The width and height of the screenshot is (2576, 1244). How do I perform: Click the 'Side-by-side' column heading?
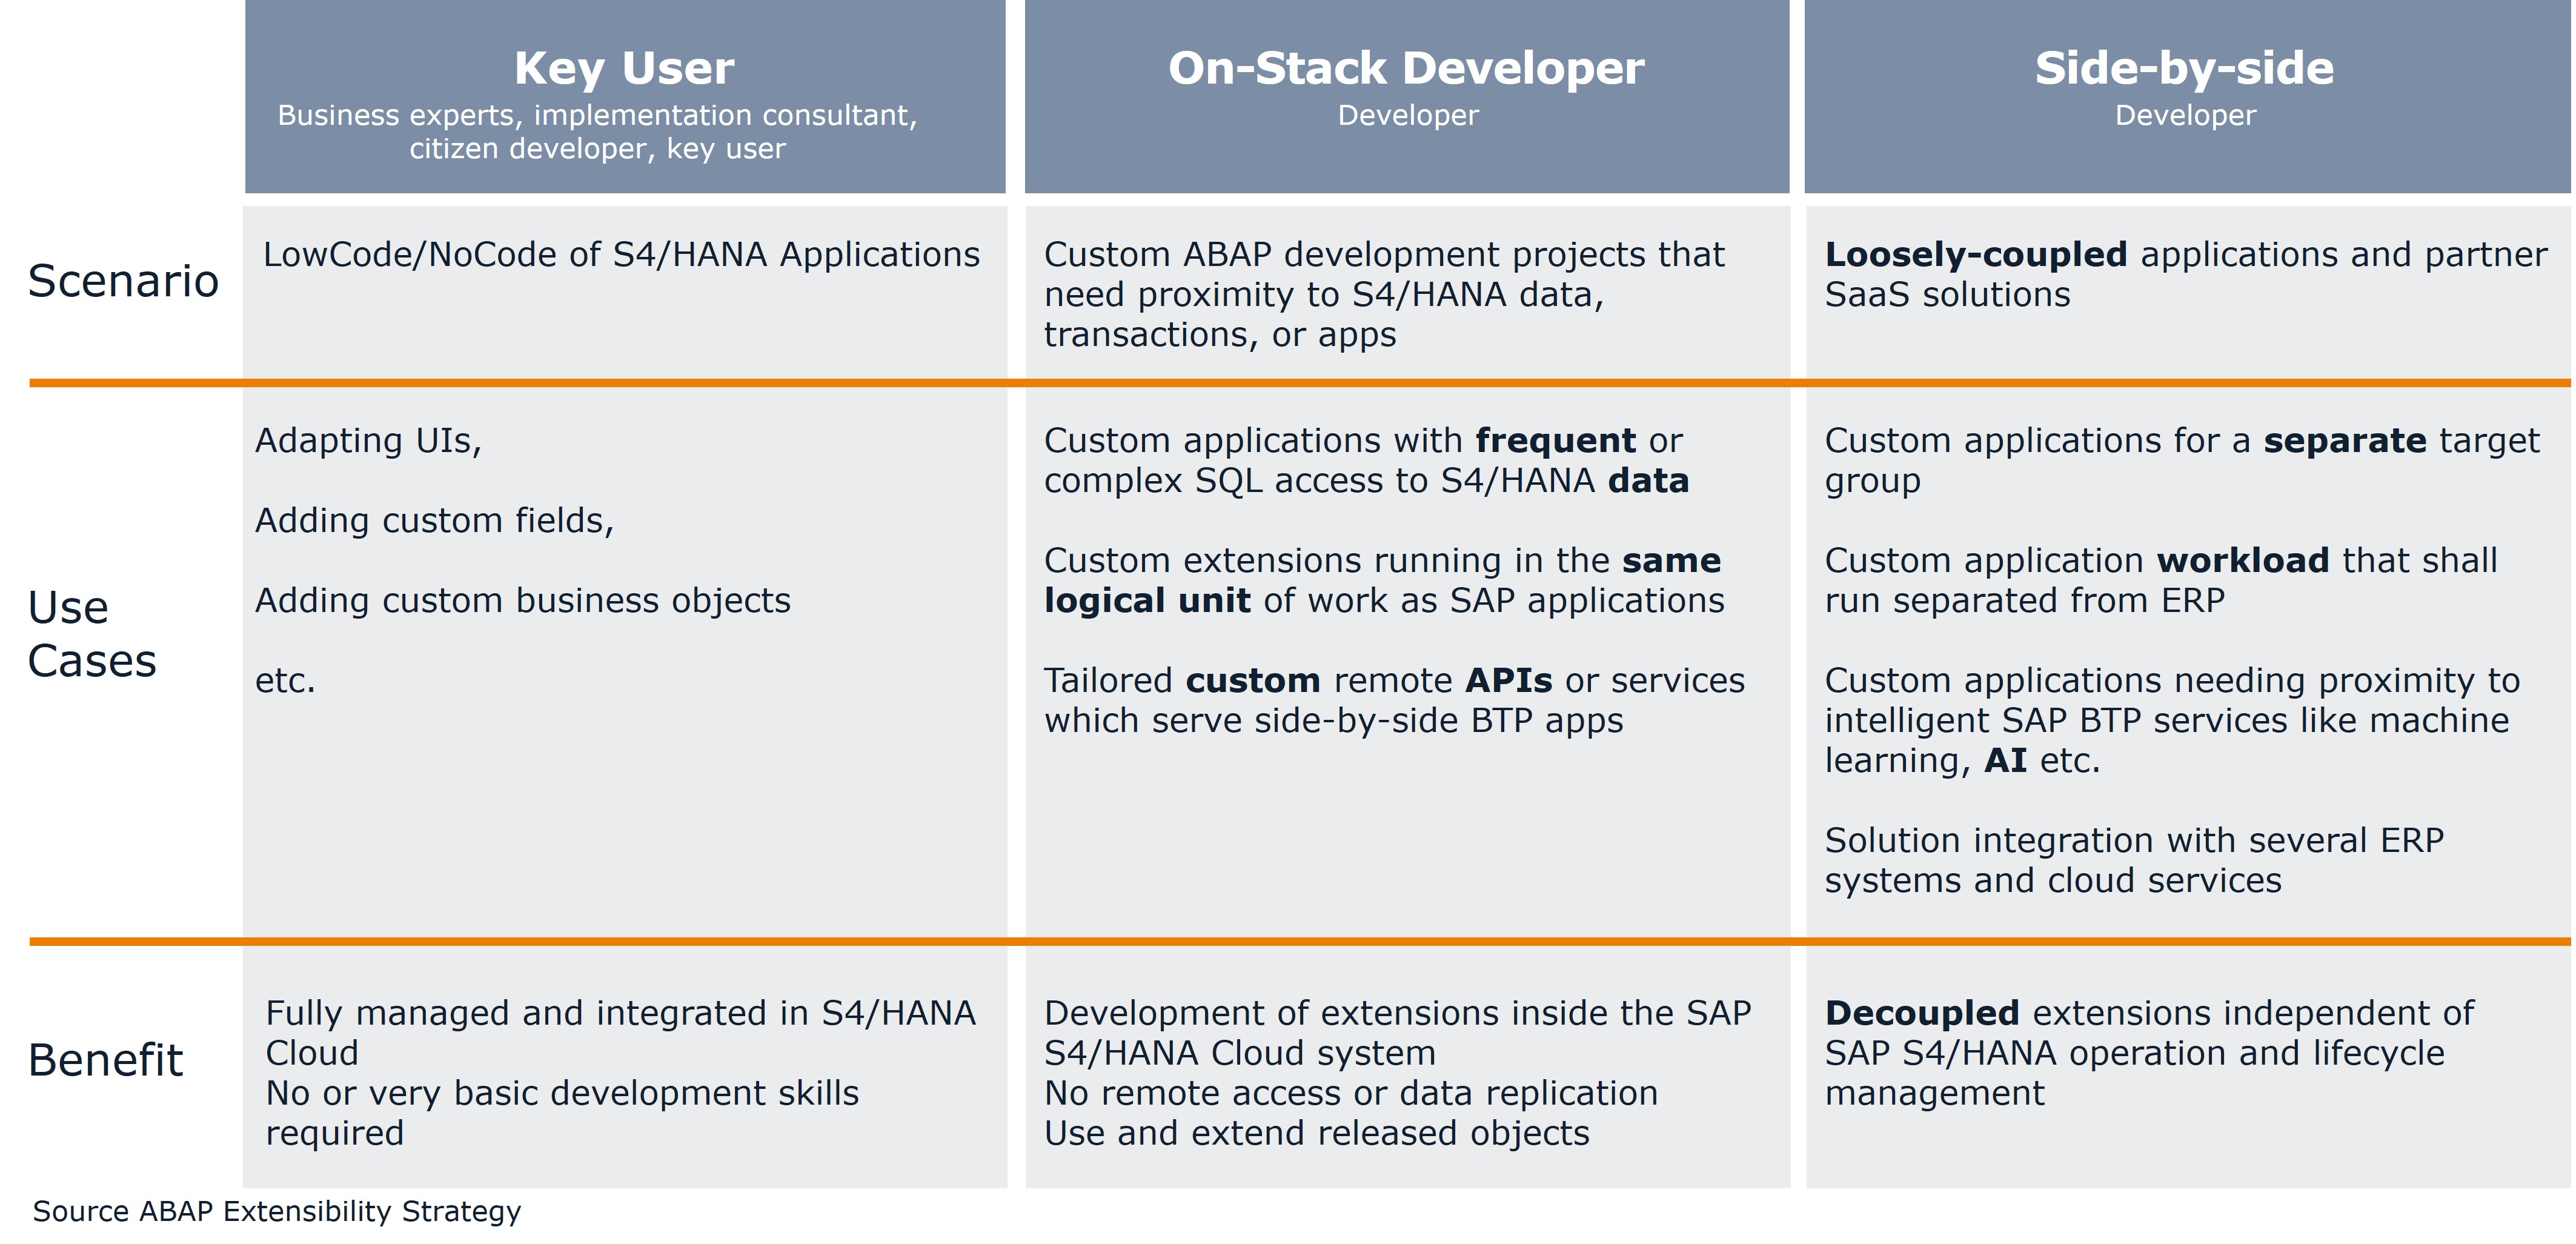(x=2185, y=68)
